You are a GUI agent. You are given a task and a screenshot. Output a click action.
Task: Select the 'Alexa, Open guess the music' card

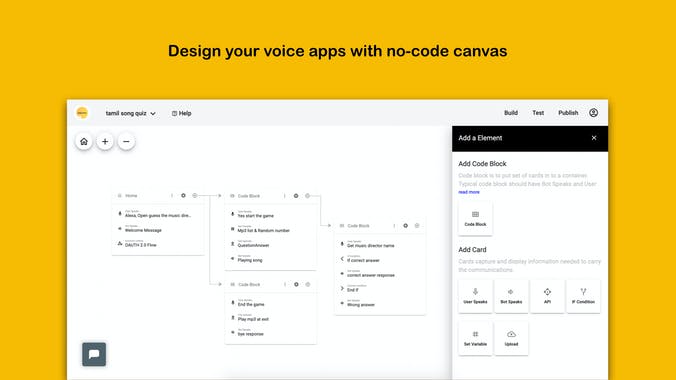click(x=158, y=214)
